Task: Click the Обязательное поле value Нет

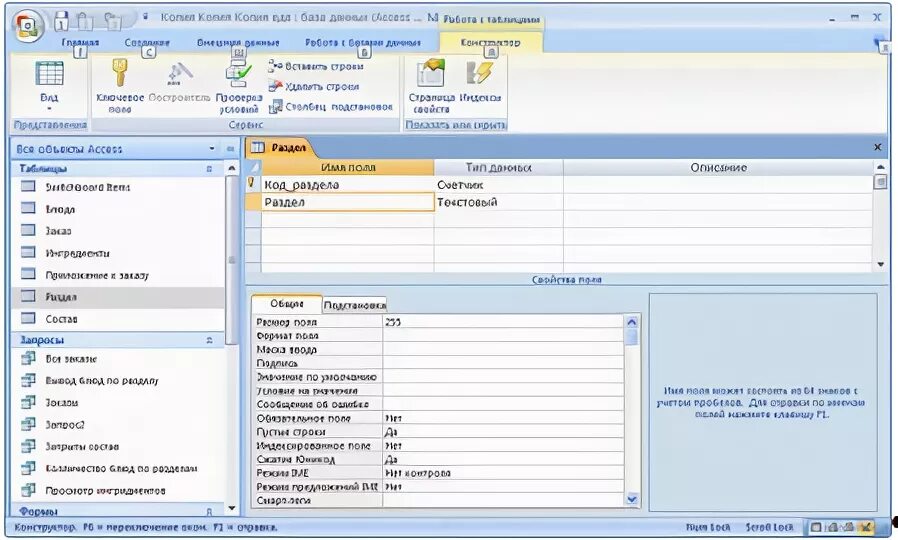Action: click(503, 418)
